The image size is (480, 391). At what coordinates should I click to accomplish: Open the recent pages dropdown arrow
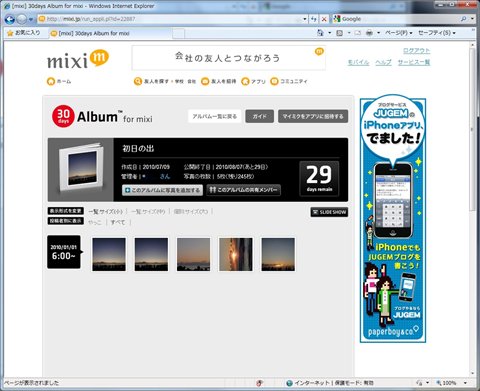tap(31, 19)
